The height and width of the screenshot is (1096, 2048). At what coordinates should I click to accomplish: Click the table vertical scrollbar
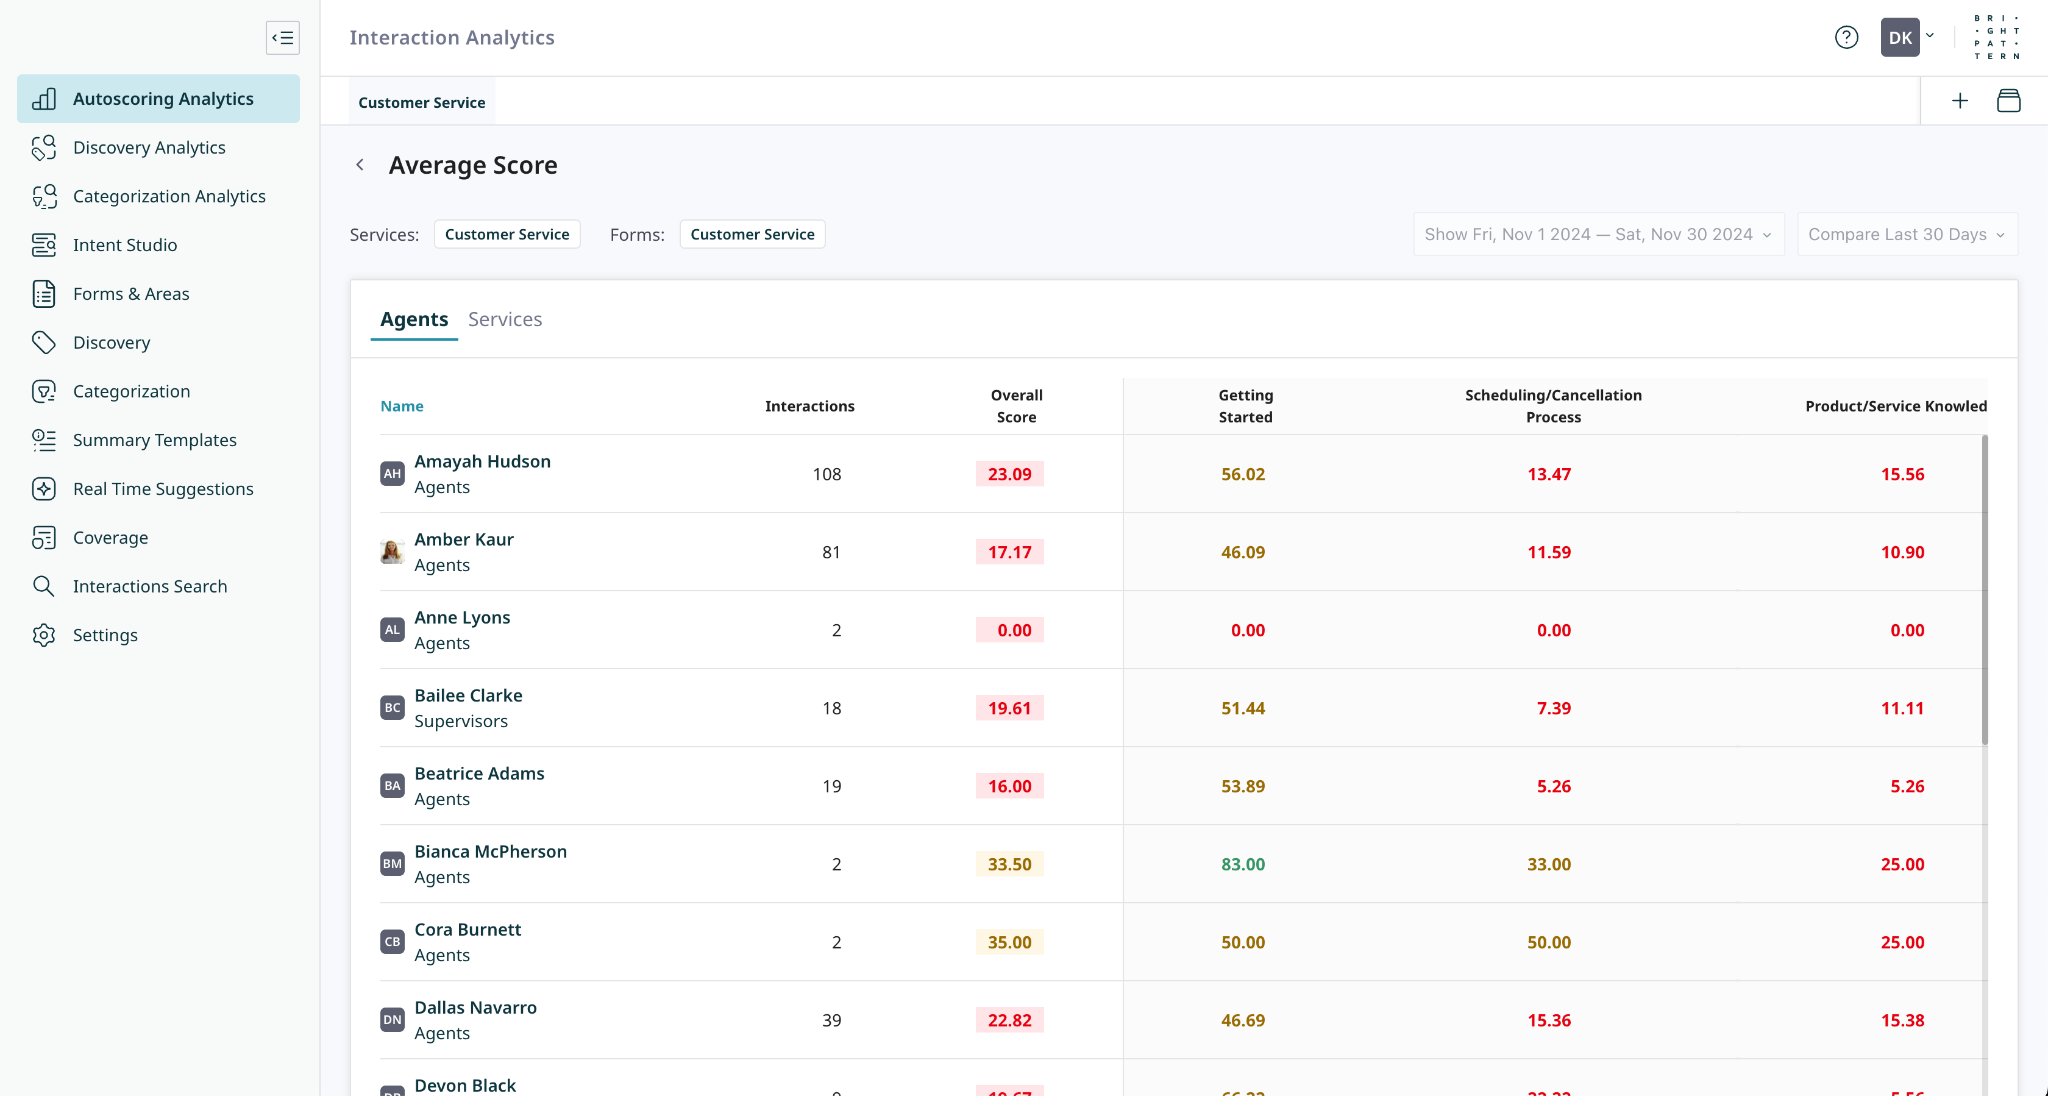[x=1984, y=590]
